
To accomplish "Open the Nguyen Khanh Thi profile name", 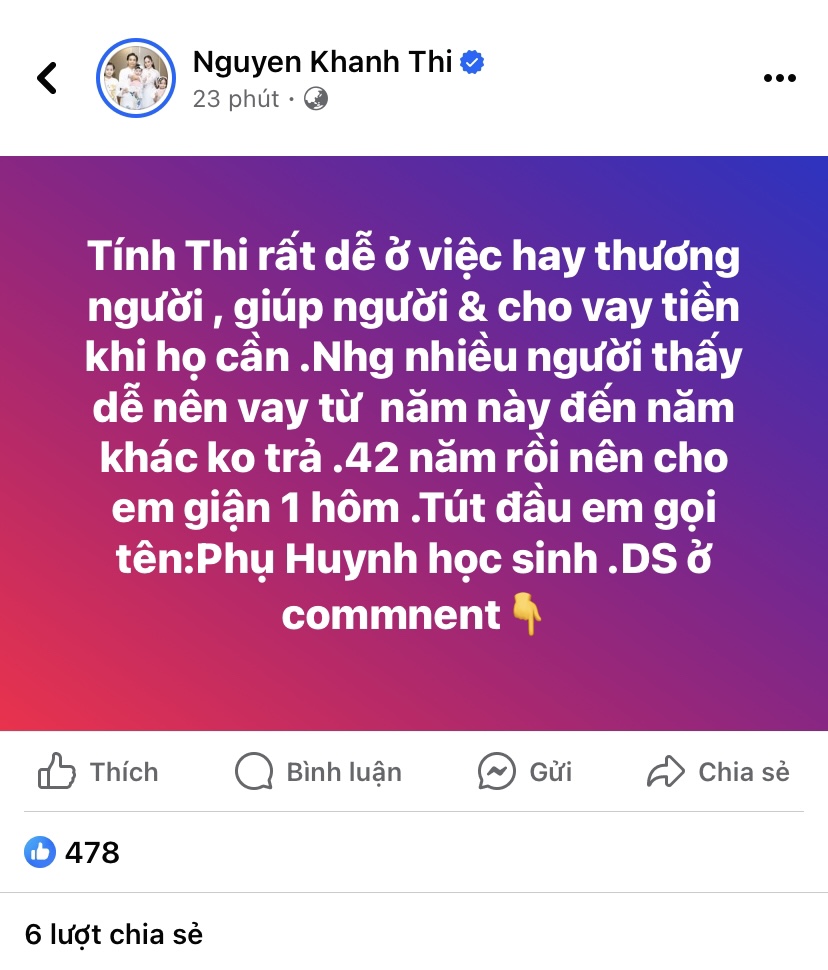I will pos(322,62).
